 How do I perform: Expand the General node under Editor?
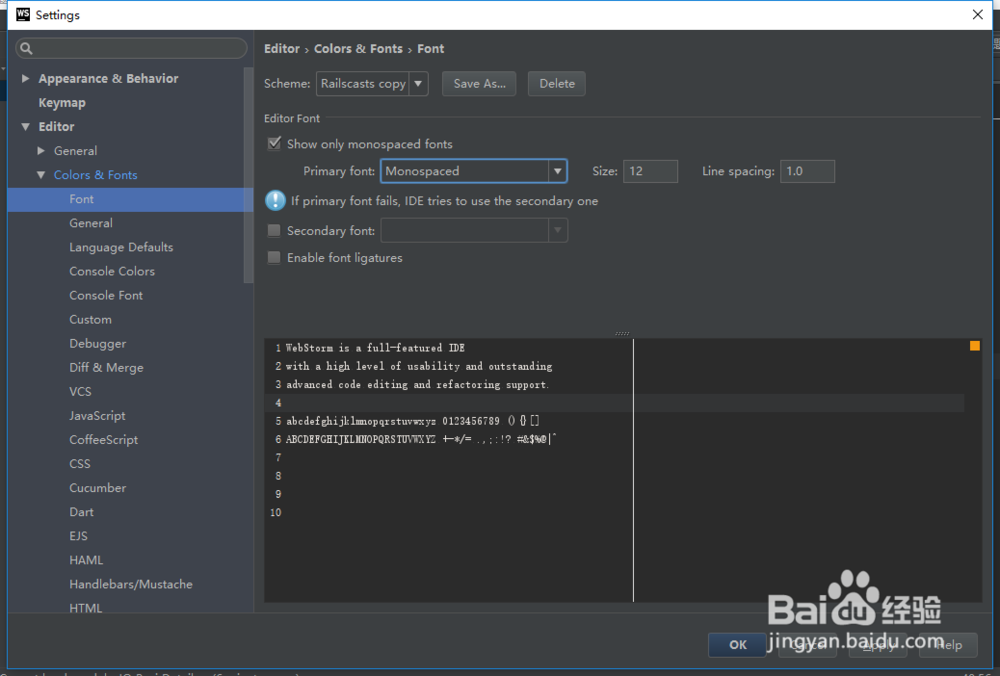click(41, 151)
